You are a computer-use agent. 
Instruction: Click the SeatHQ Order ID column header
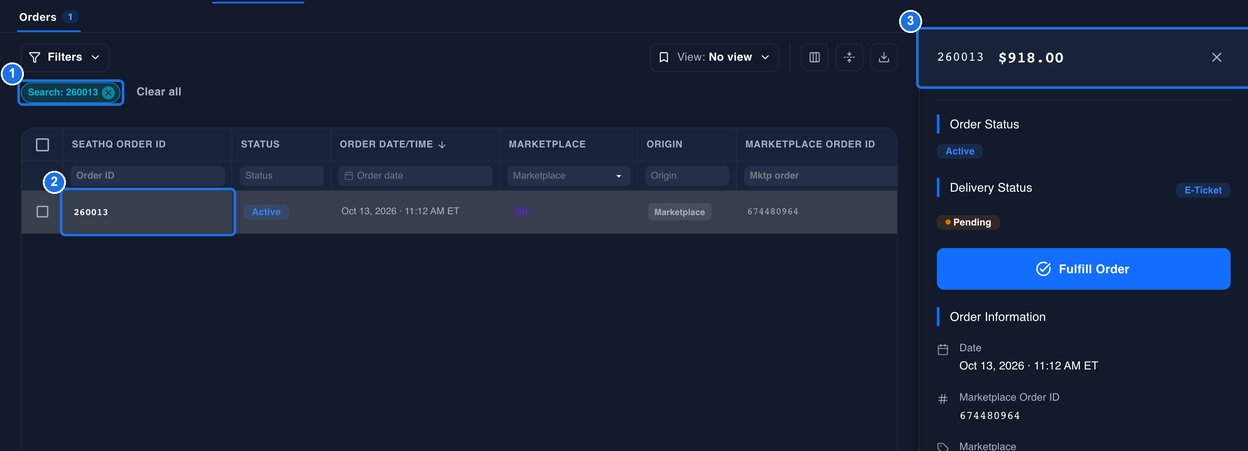pos(119,144)
